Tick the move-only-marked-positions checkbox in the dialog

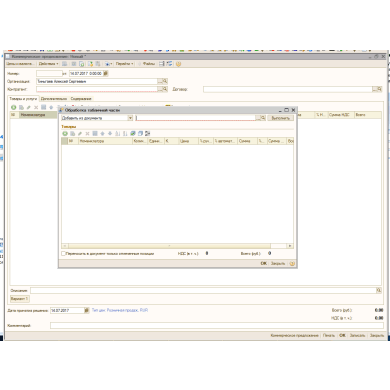point(63,254)
